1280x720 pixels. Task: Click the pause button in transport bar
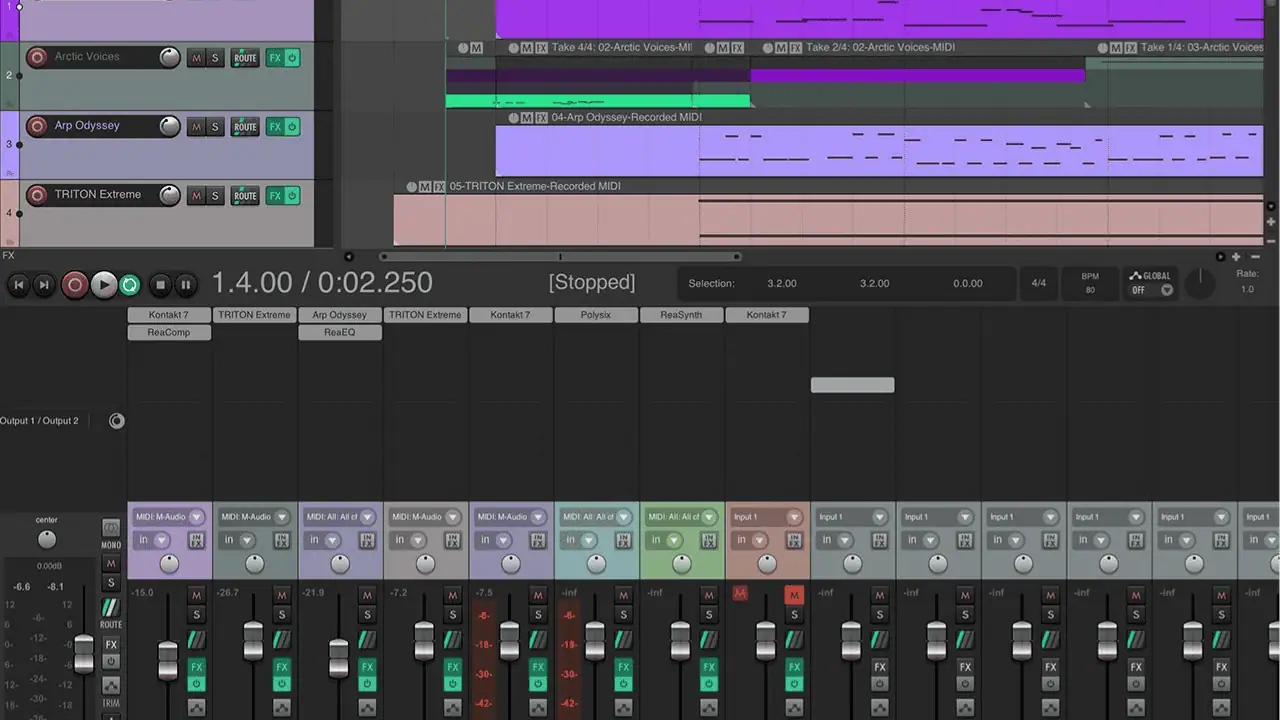[185, 285]
